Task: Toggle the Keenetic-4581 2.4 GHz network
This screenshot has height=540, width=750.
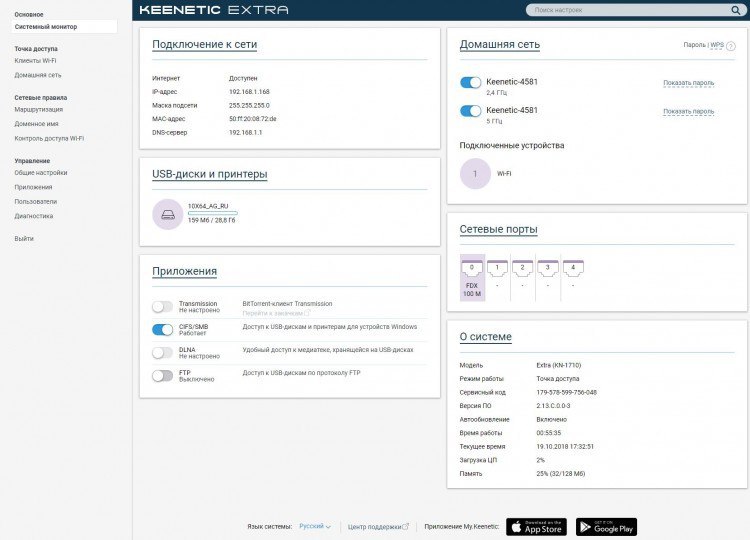Action: click(471, 82)
